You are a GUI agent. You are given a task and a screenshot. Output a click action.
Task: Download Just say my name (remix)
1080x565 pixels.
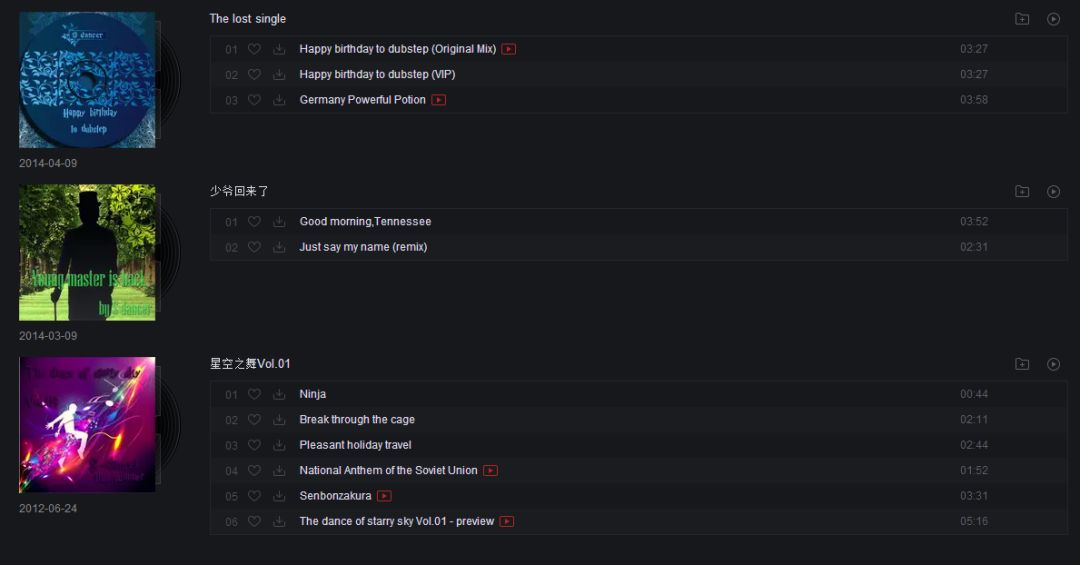click(279, 247)
